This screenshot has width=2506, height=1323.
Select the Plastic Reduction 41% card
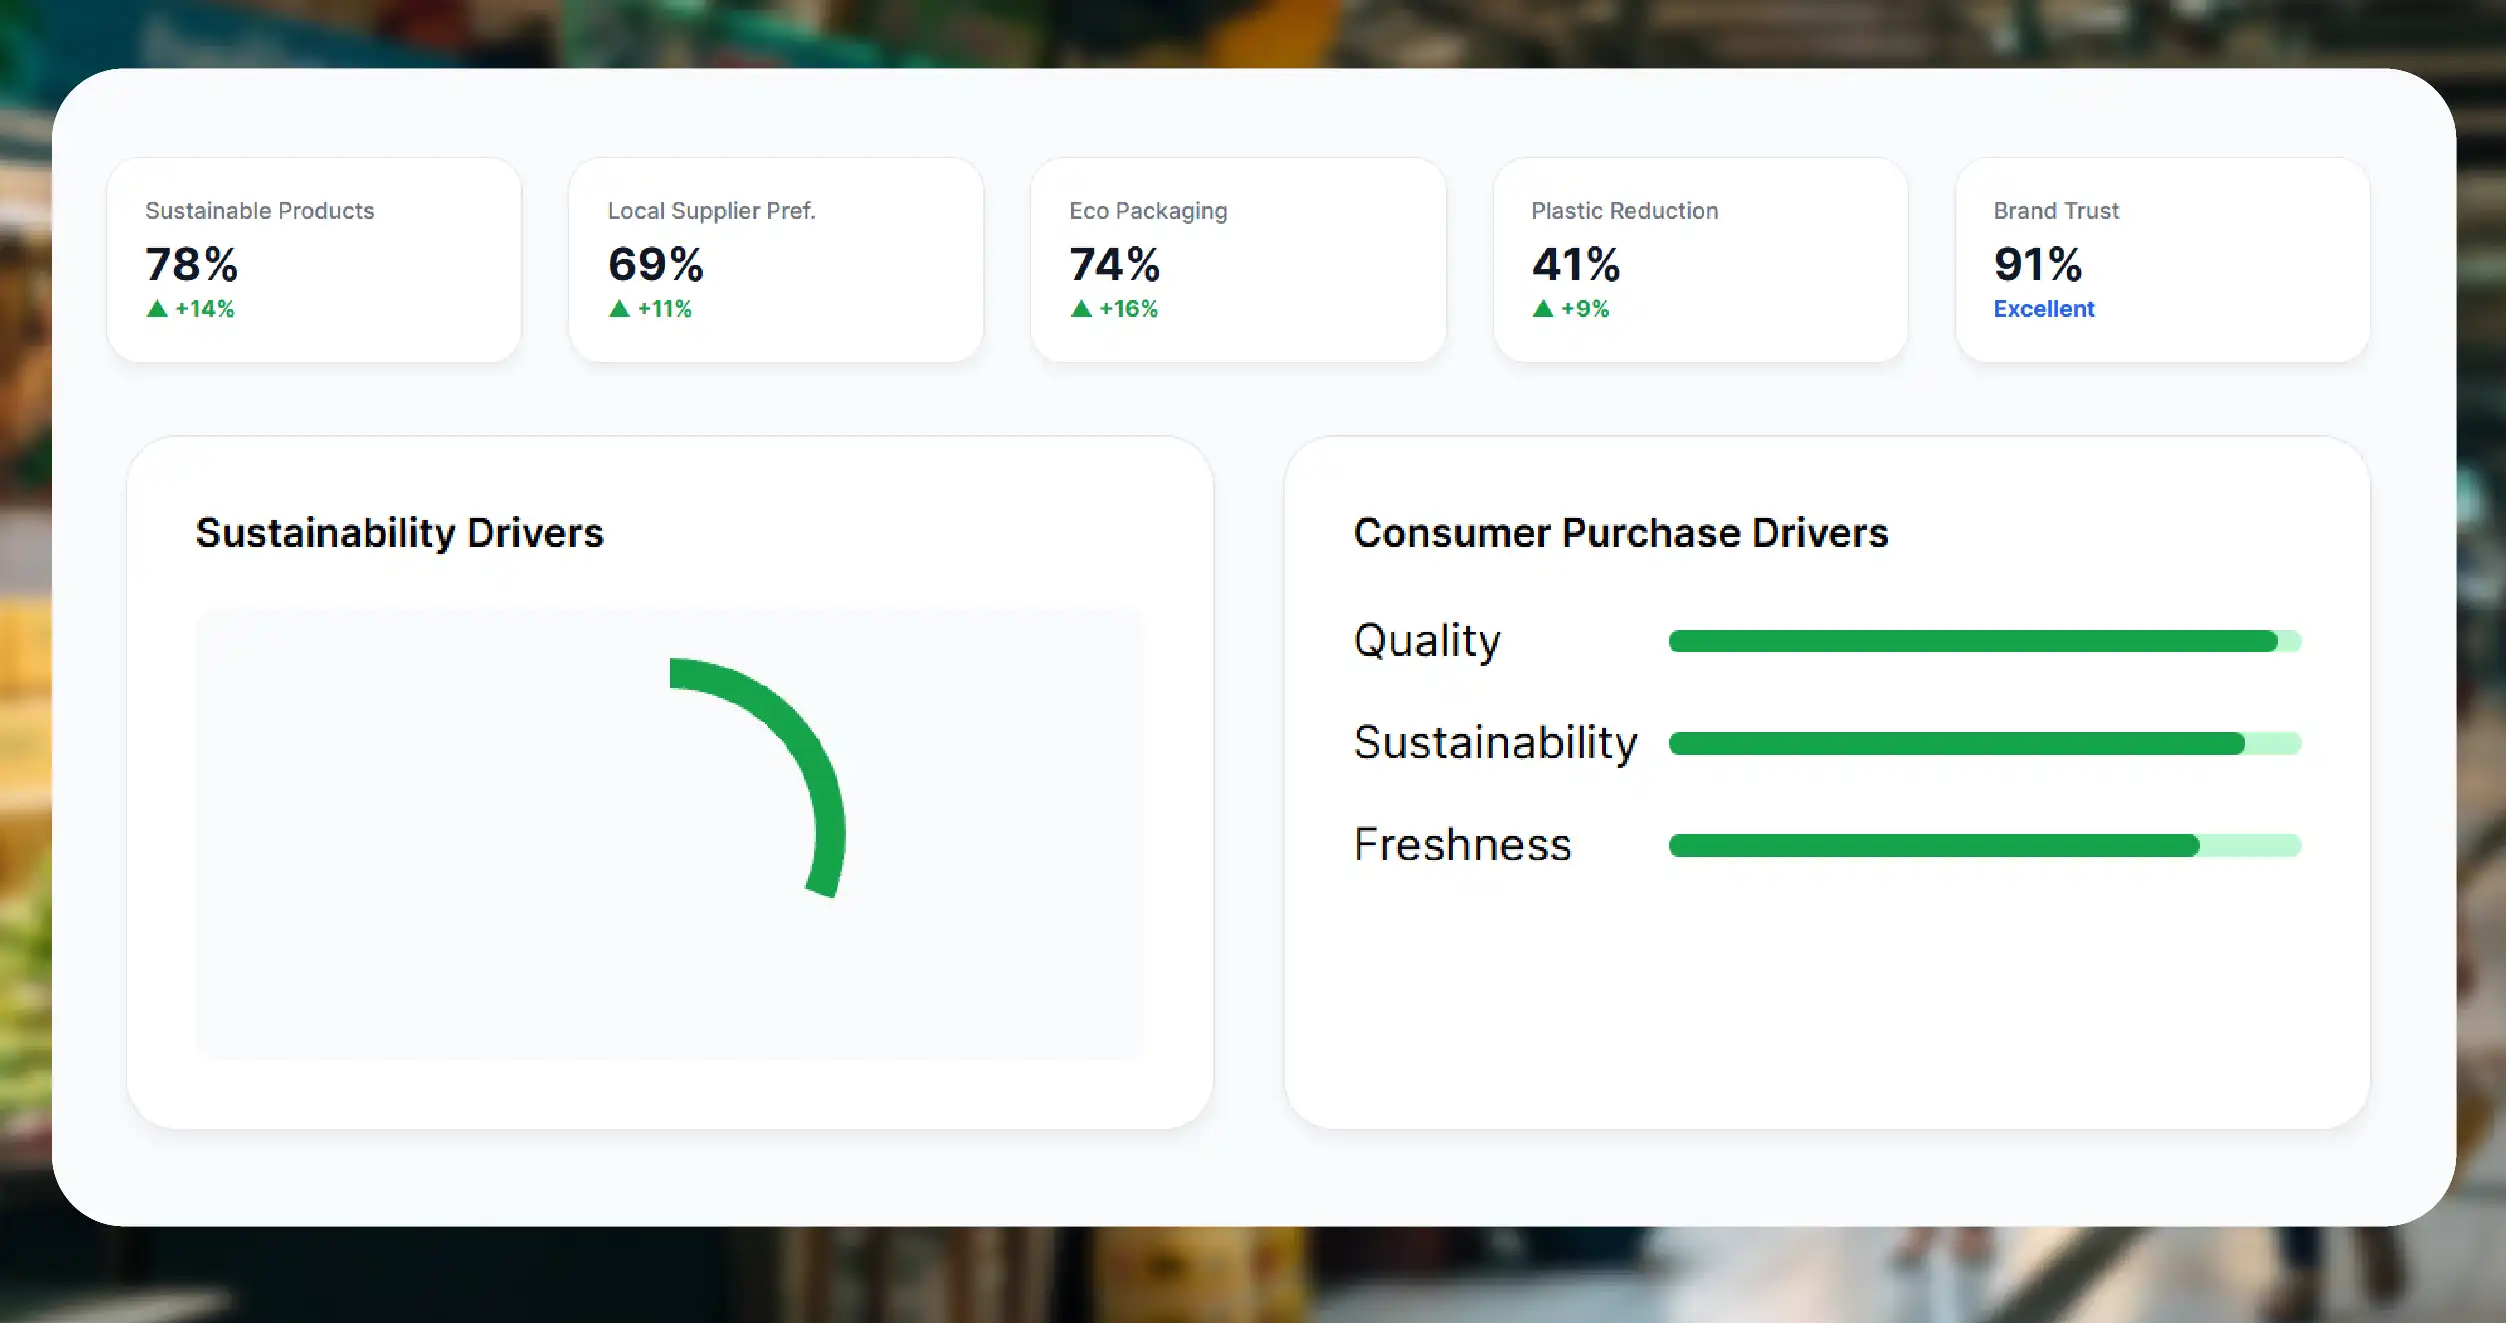click(x=1700, y=260)
